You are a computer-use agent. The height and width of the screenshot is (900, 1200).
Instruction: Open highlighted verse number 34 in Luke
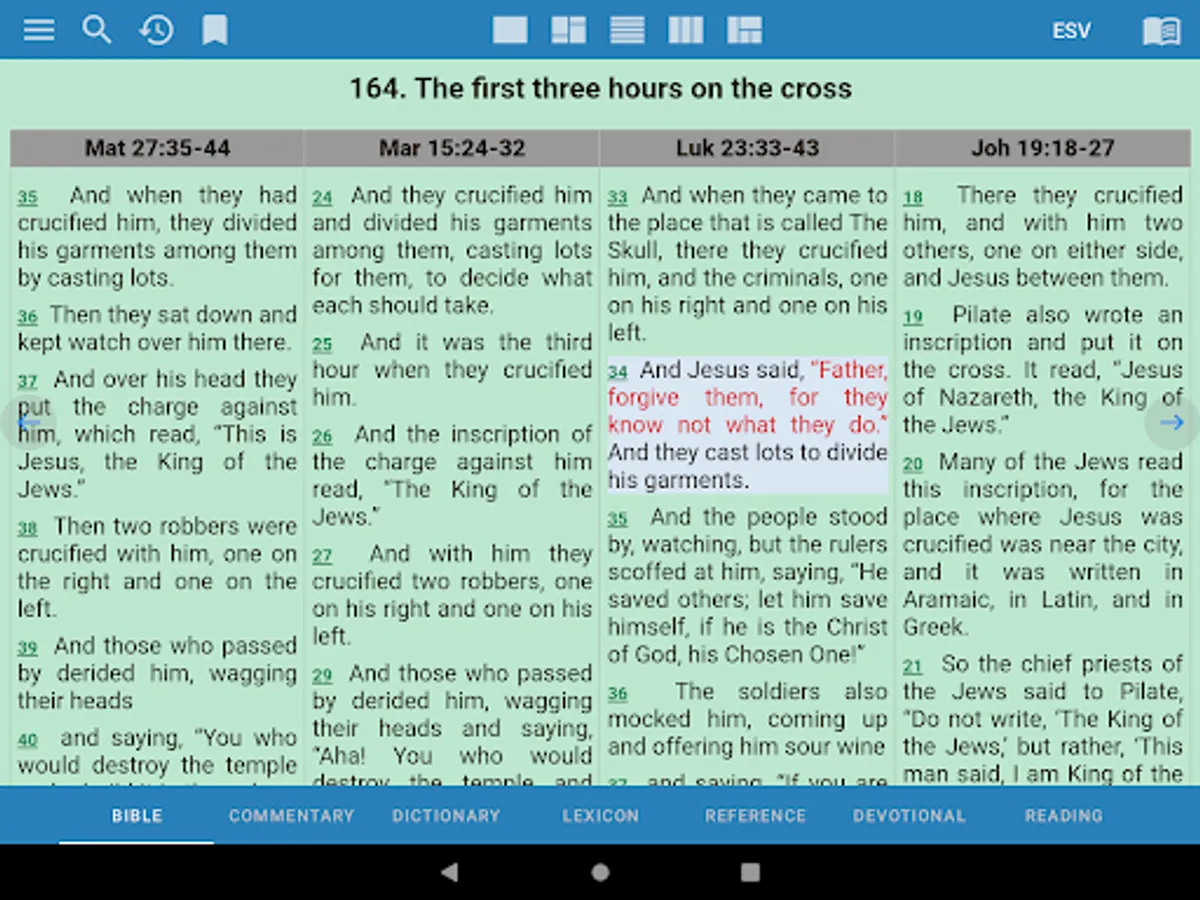[618, 373]
